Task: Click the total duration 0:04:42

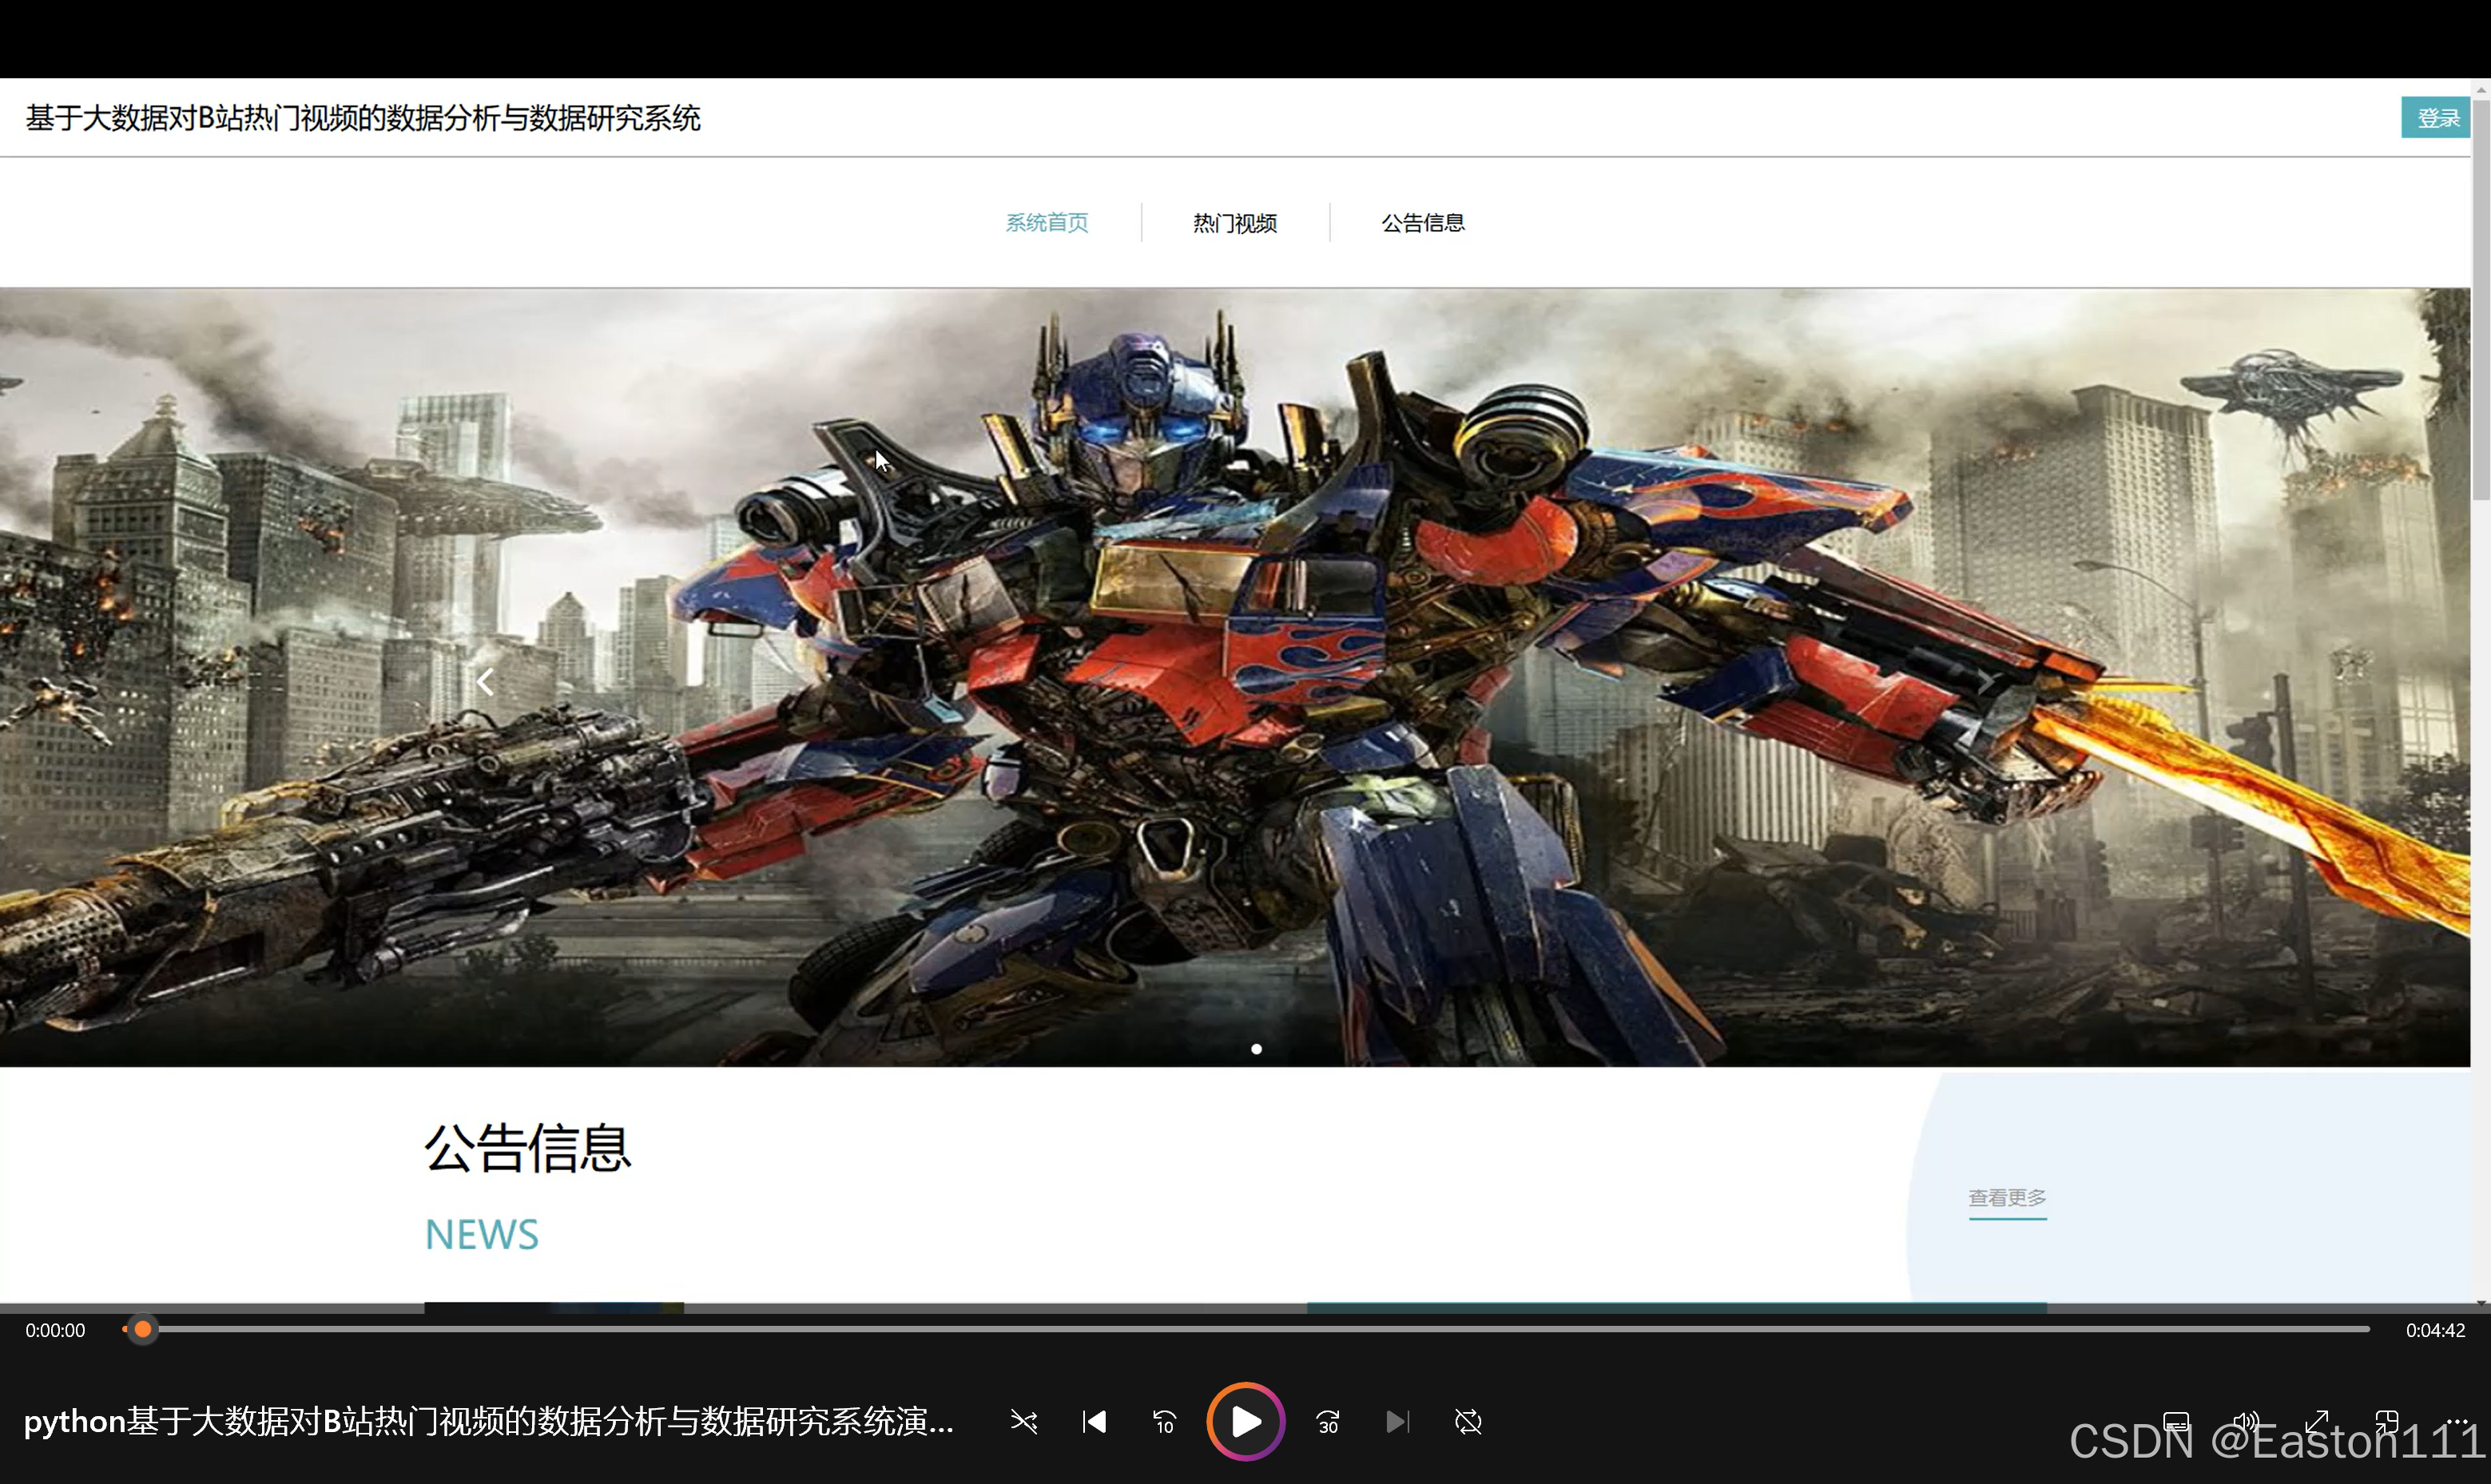Action: pyautogui.click(x=2434, y=1330)
